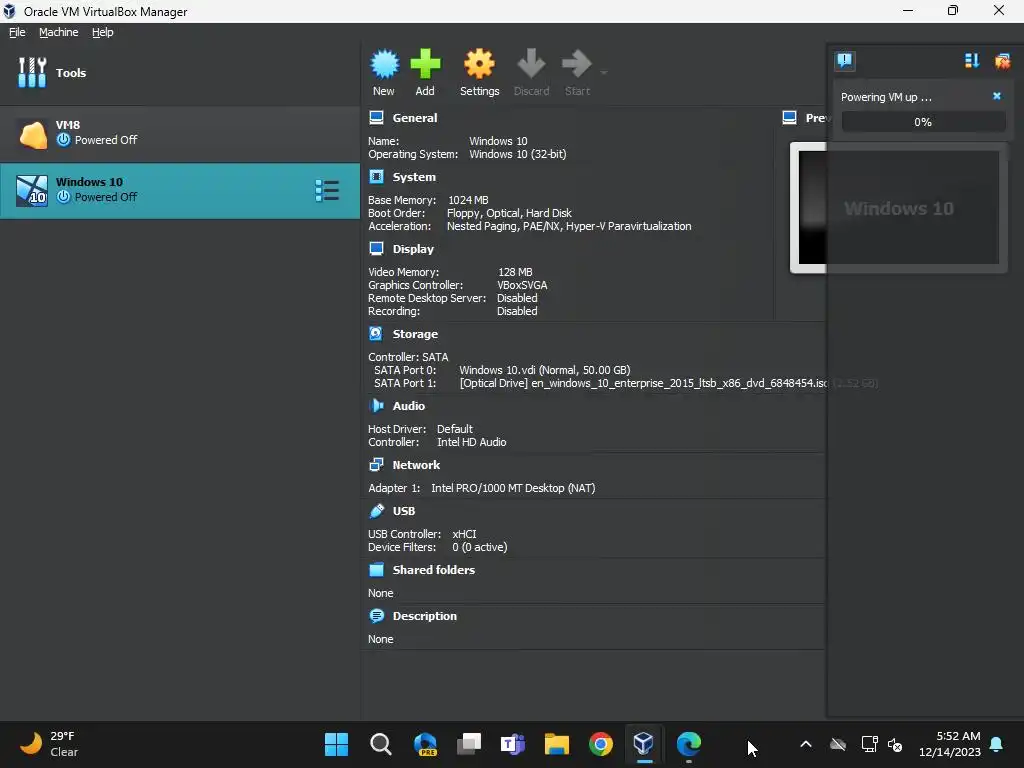Screen dimensions: 1024x768
Task: Launch Google Chrome from taskbar
Action: (x=601, y=744)
